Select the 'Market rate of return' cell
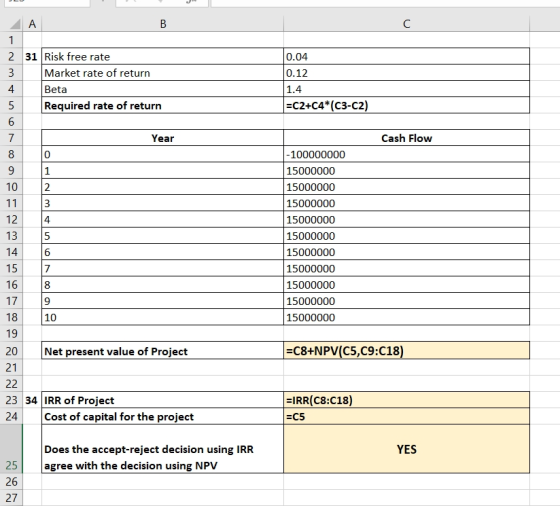The height and width of the screenshot is (506, 560). tap(163, 73)
